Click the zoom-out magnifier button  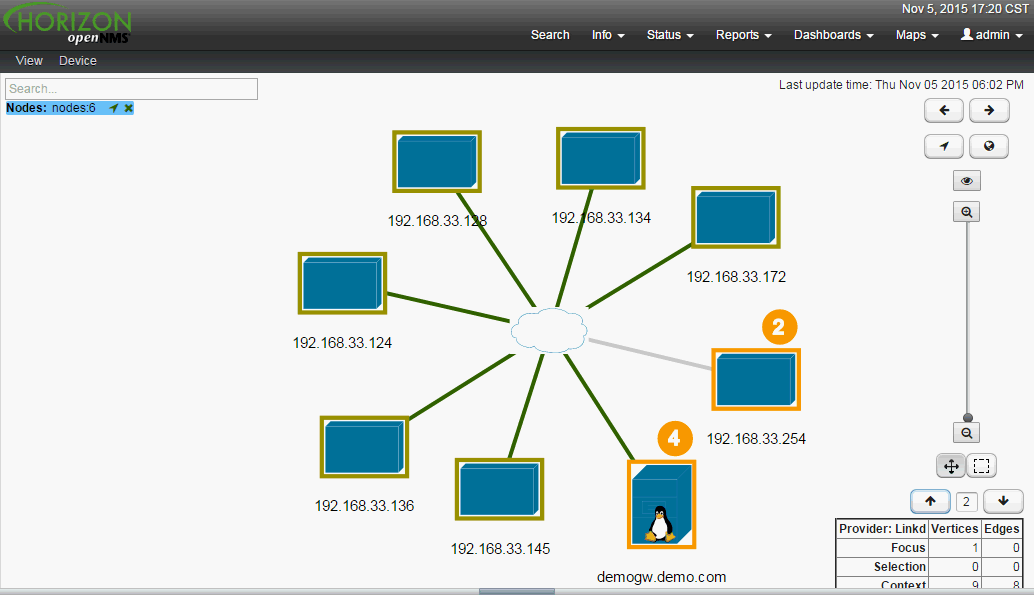click(966, 433)
